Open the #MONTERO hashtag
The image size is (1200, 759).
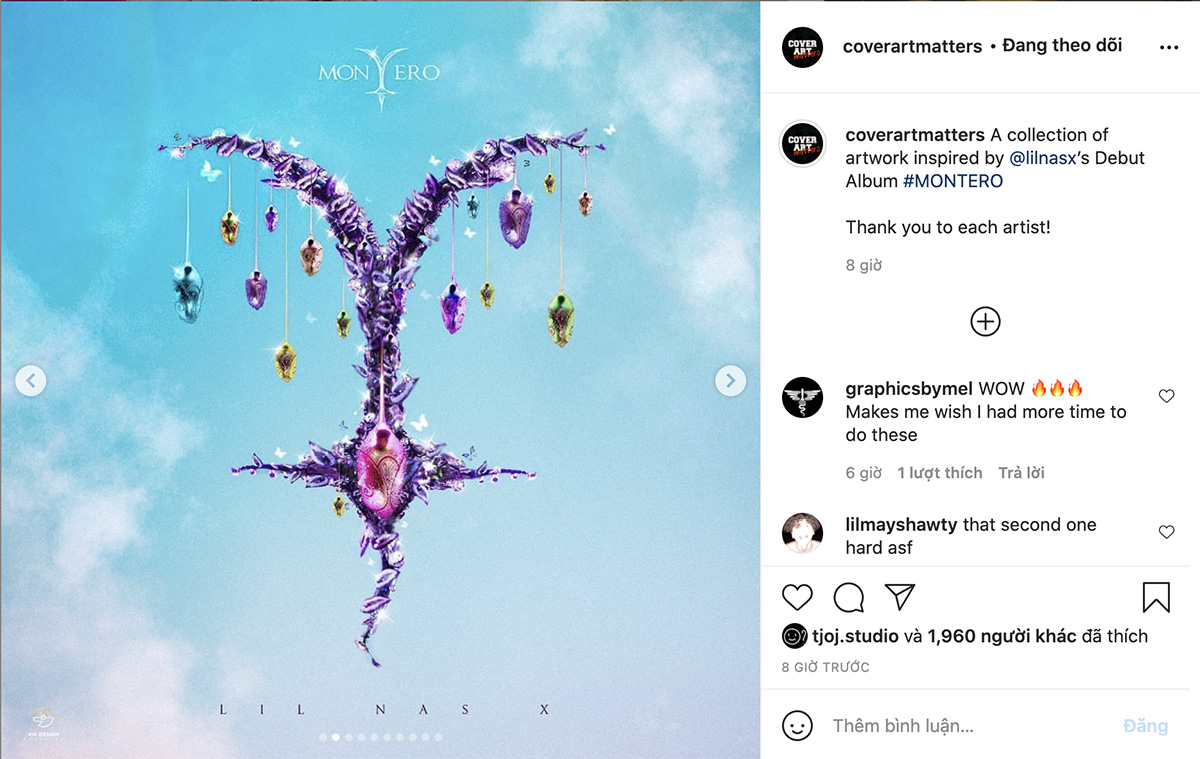click(953, 181)
